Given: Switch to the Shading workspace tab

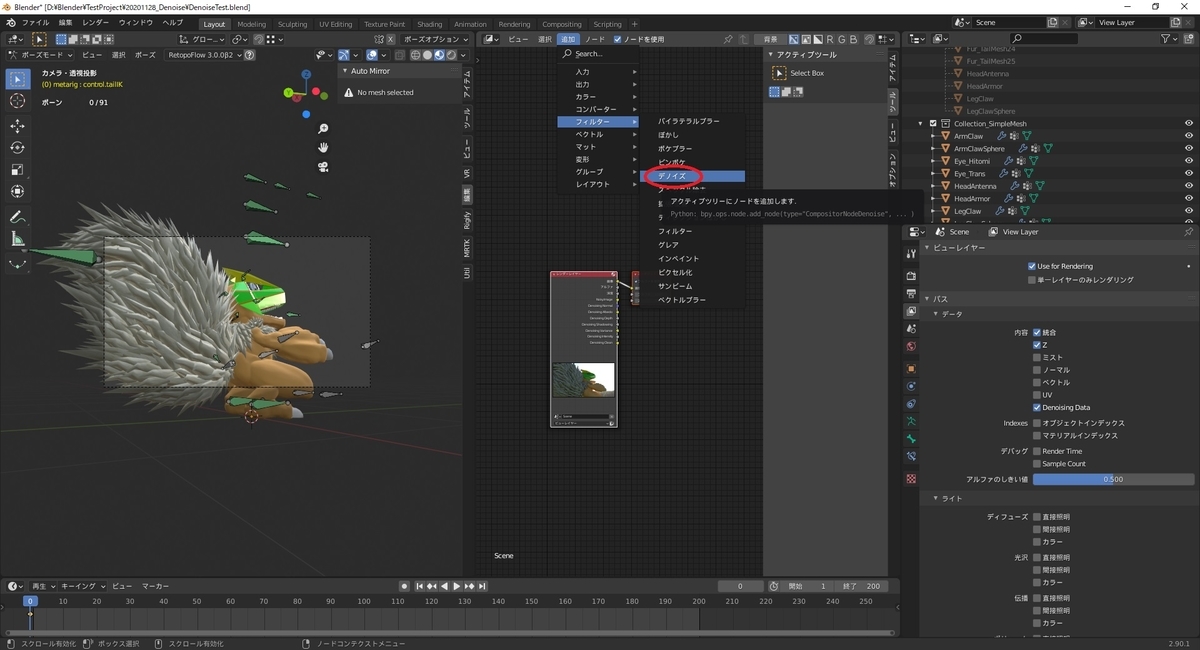Looking at the screenshot, I should click(x=430, y=24).
